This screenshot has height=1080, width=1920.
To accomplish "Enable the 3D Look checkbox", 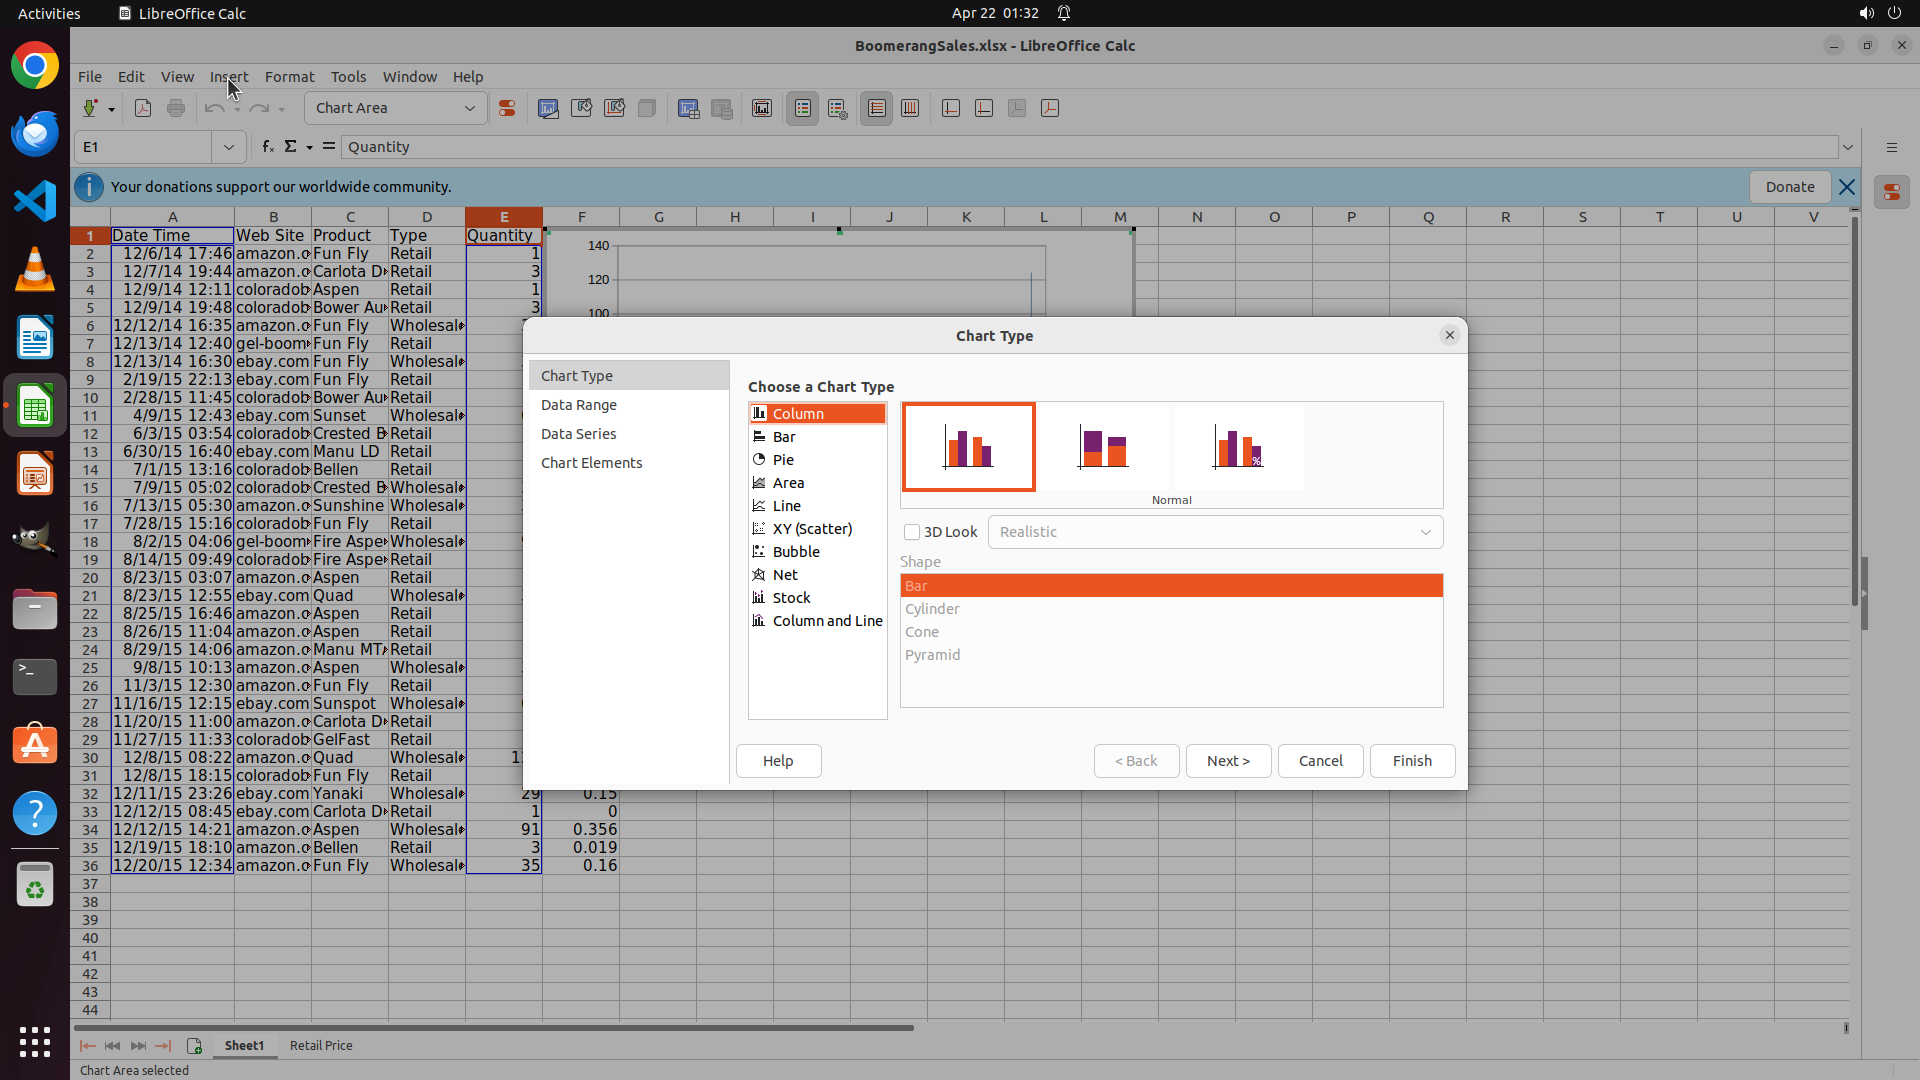I will tap(912, 532).
